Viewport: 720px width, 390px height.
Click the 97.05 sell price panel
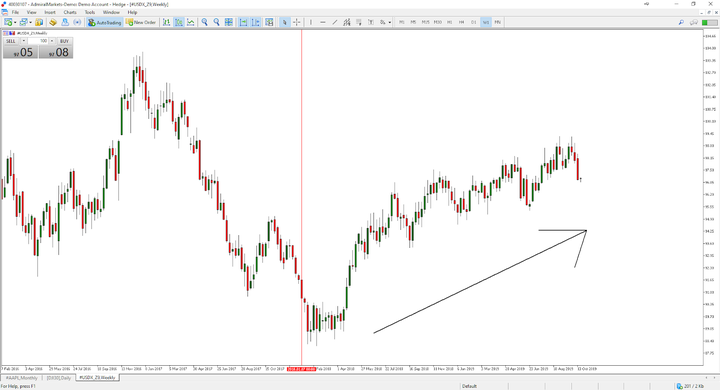[20, 52]
